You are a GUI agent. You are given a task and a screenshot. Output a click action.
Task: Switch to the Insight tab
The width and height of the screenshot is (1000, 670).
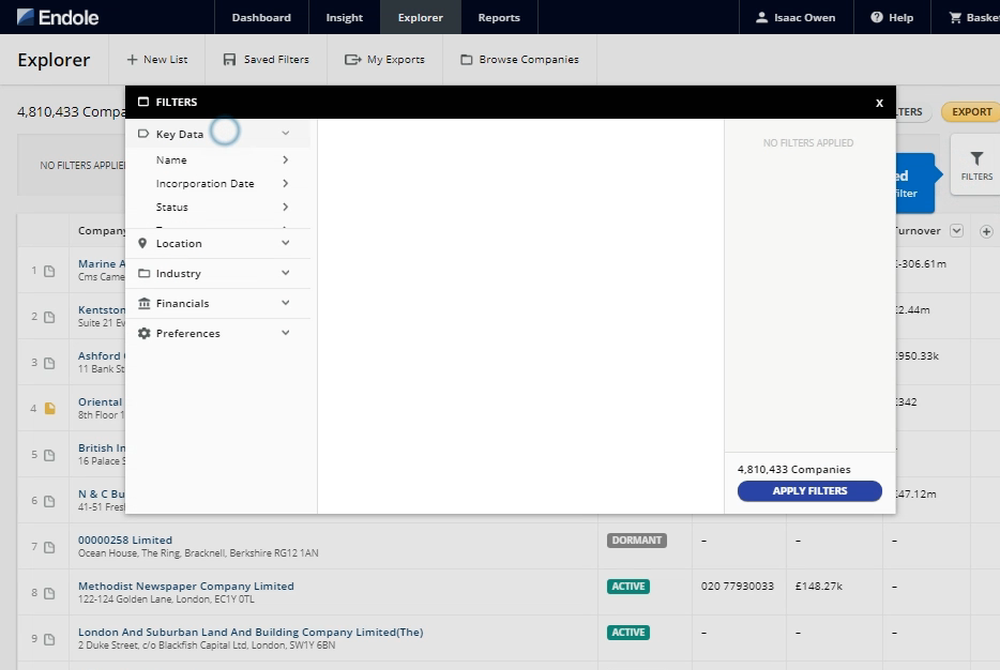point(344,17)
